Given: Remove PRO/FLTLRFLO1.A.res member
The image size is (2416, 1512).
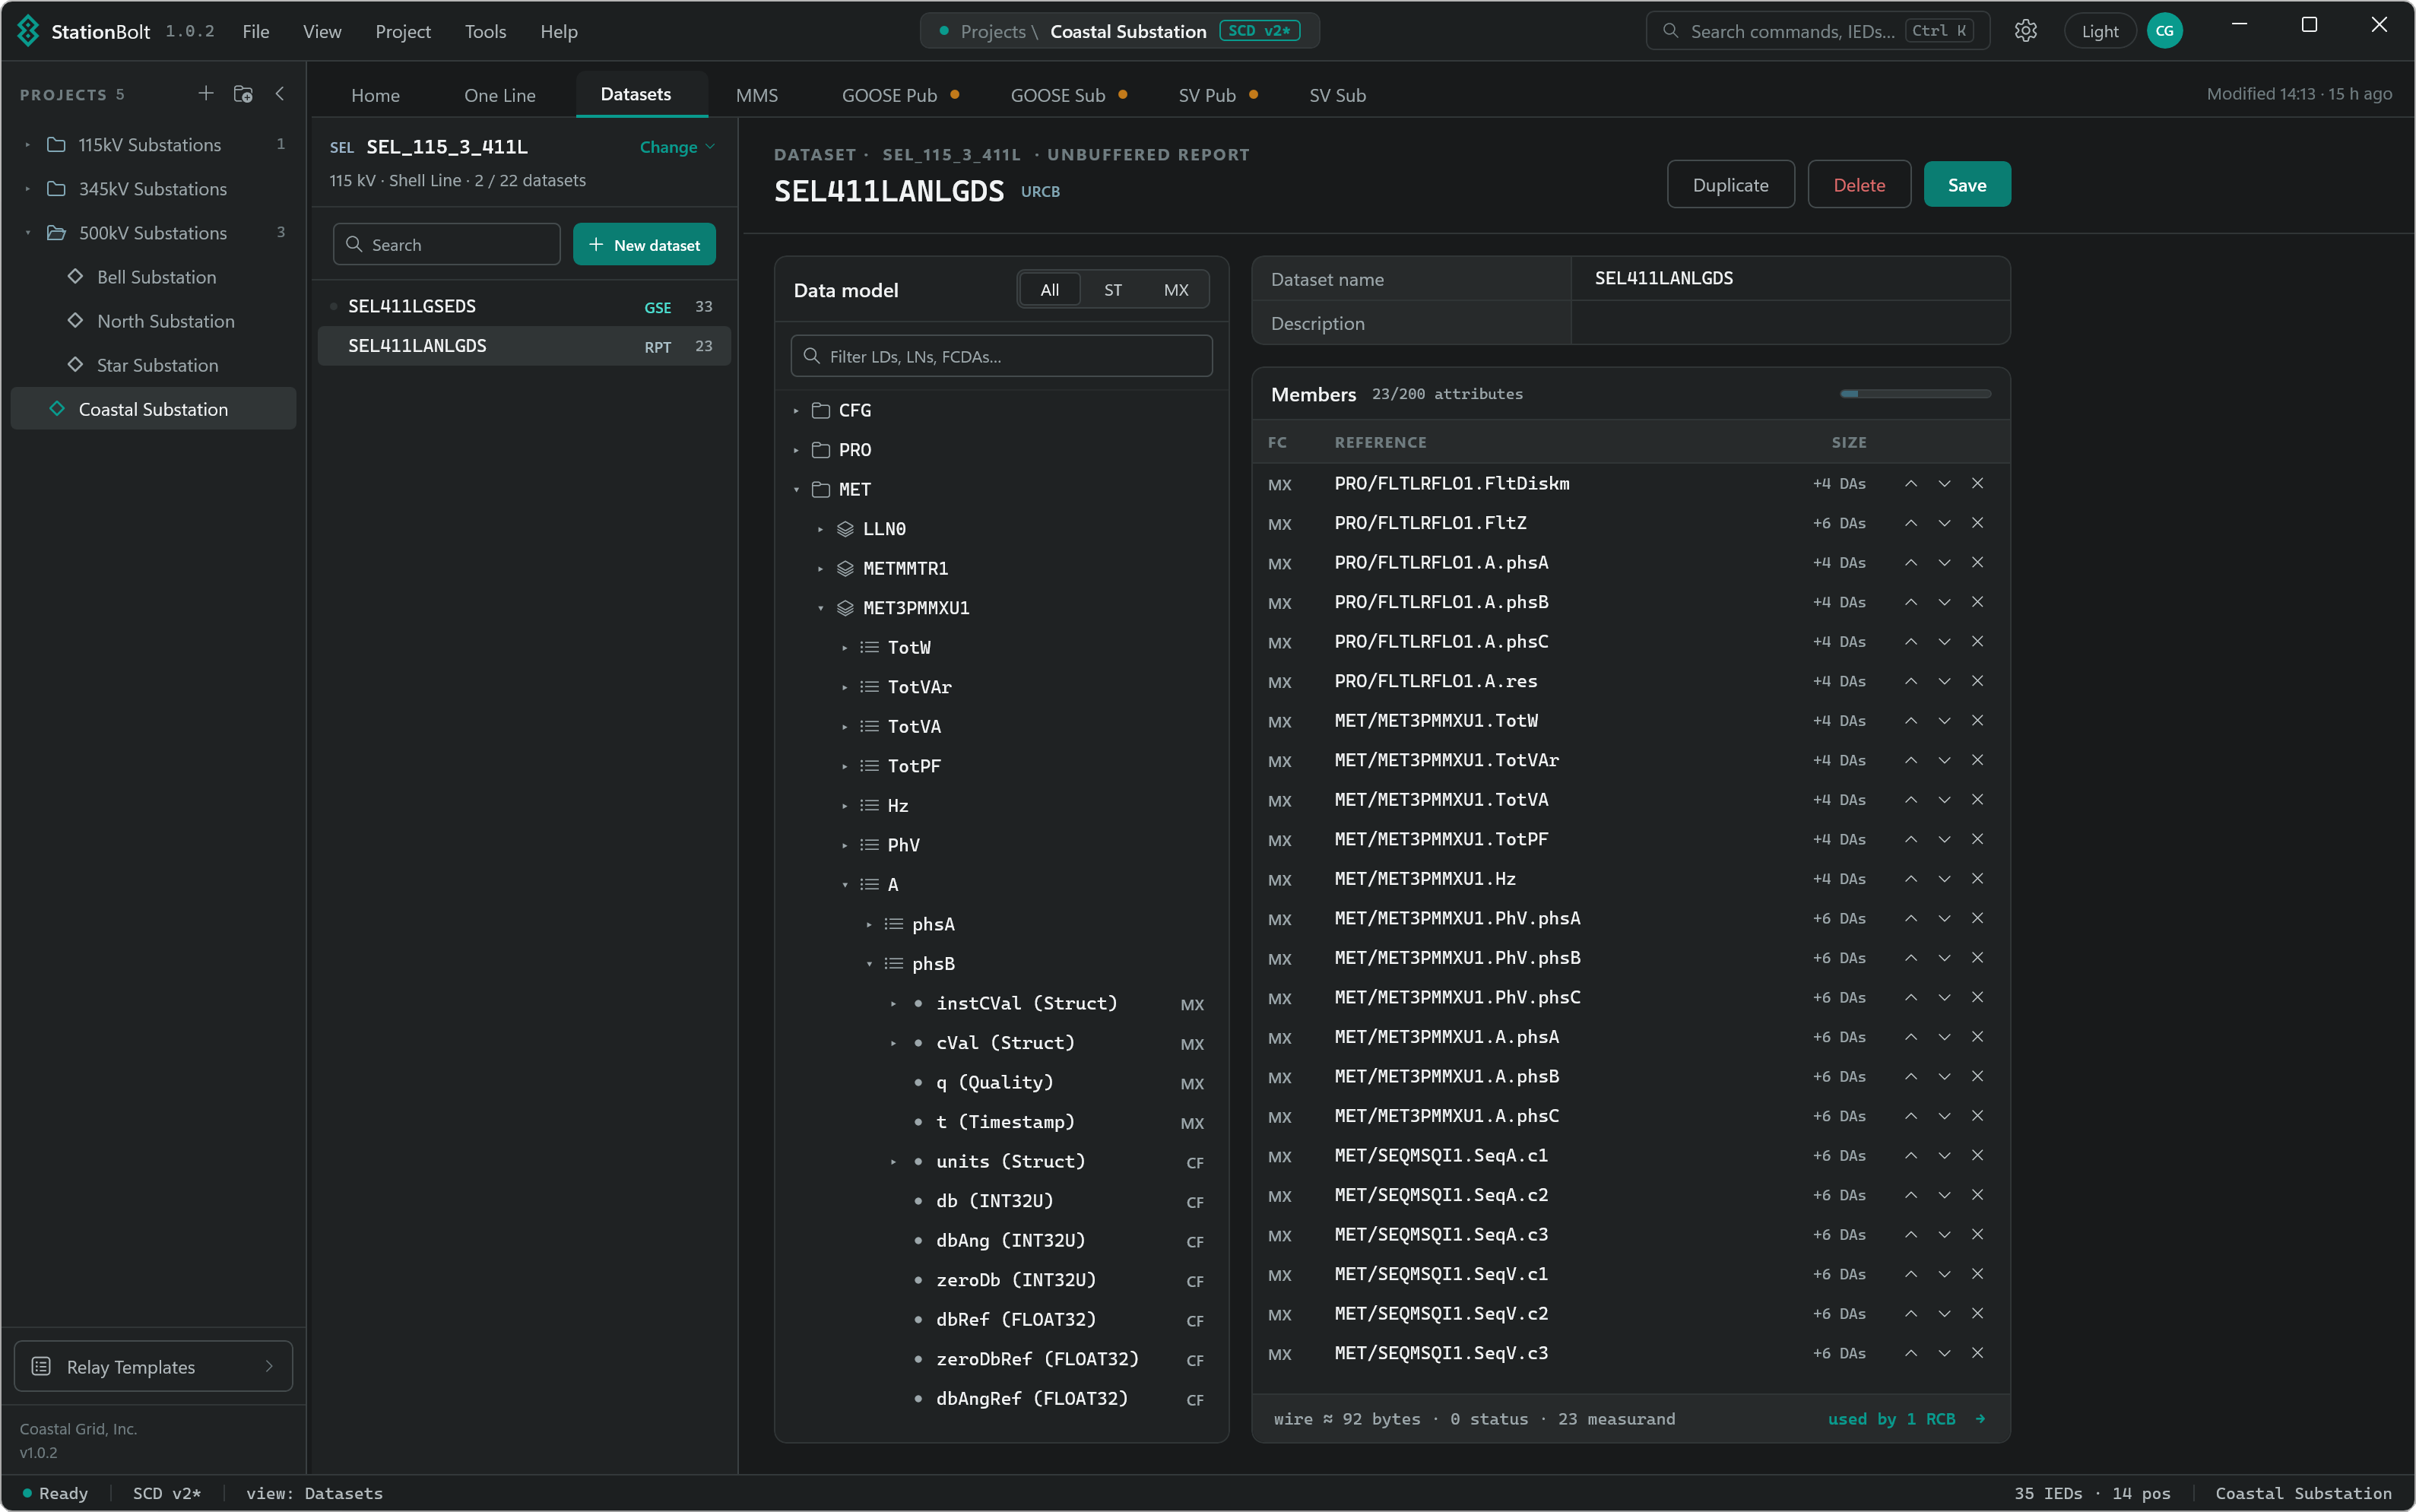Looking at the screenshot, I should point(1977,681).
